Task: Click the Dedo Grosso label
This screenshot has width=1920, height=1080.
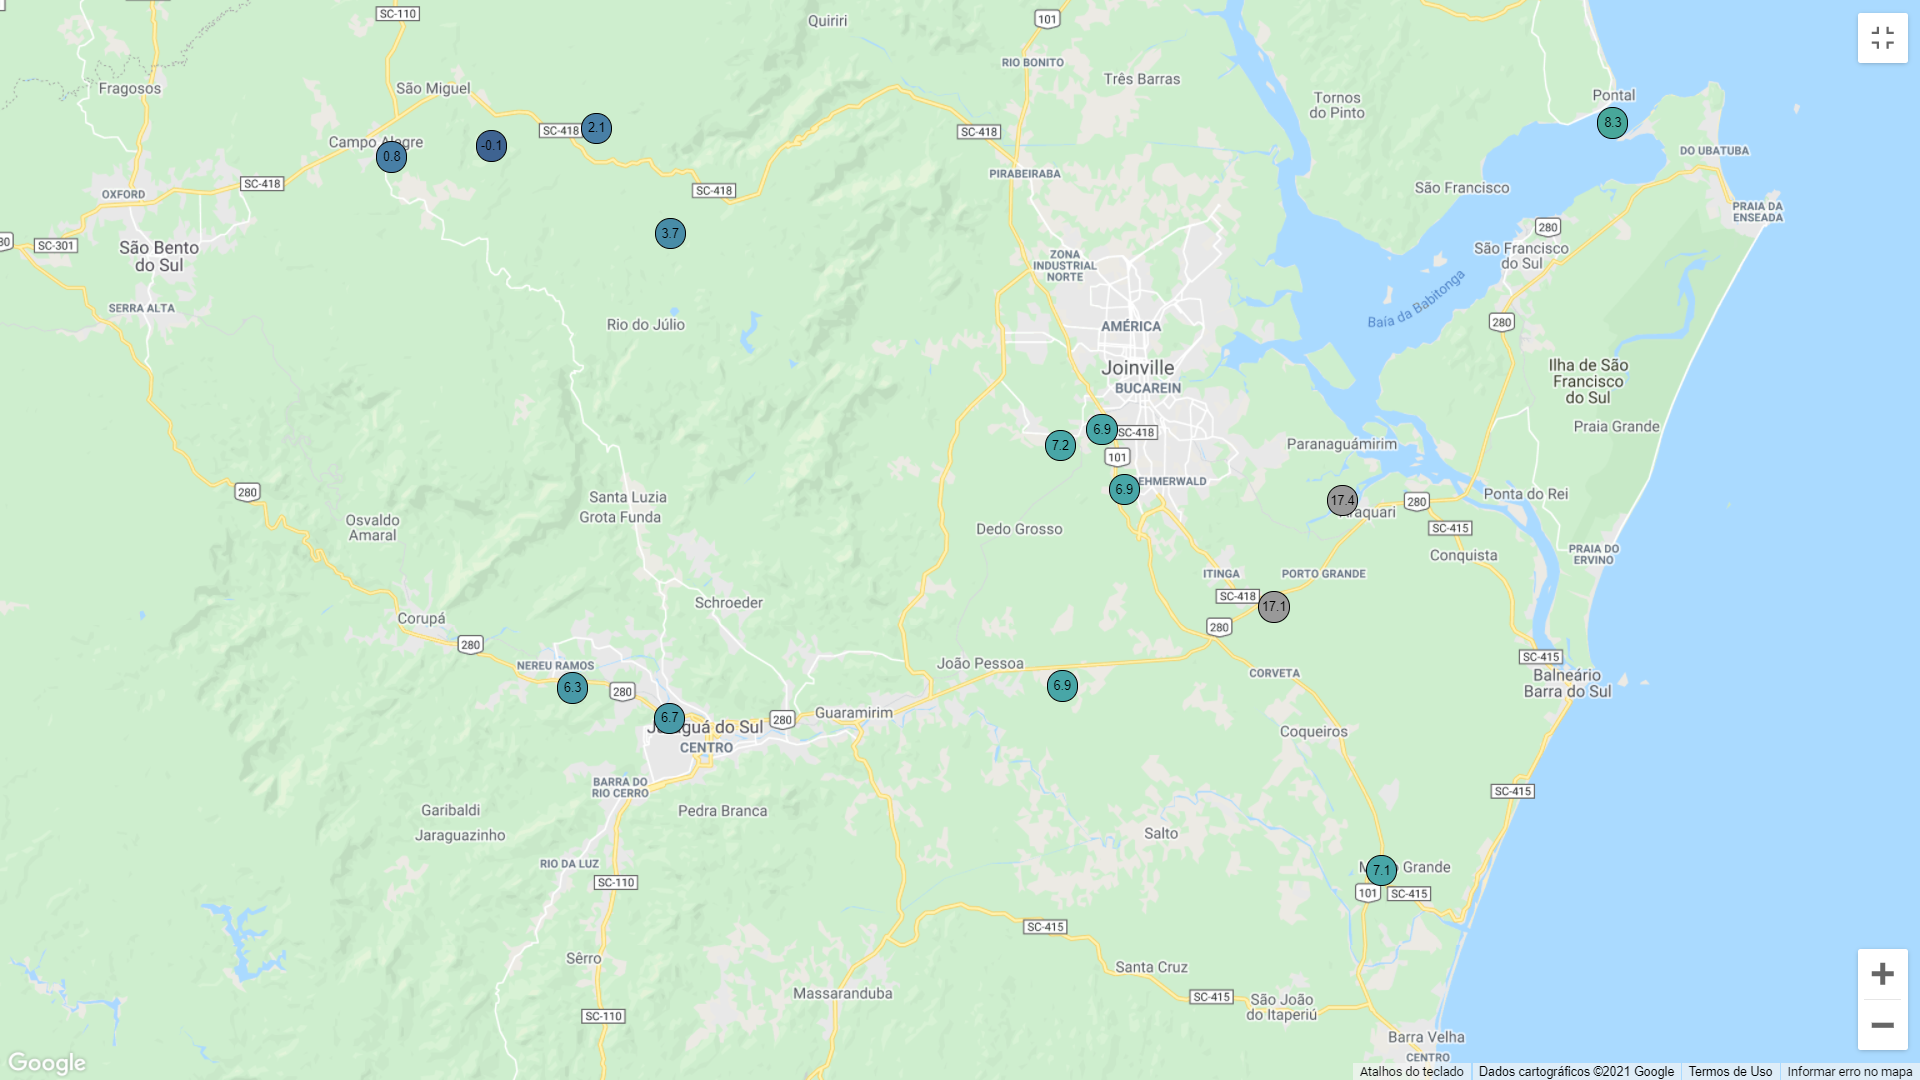Action: coord(1019,530)
